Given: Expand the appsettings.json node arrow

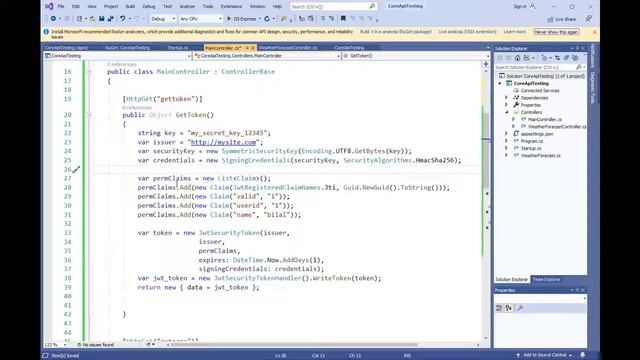Looking at the screenshot, I should (507, 134).
